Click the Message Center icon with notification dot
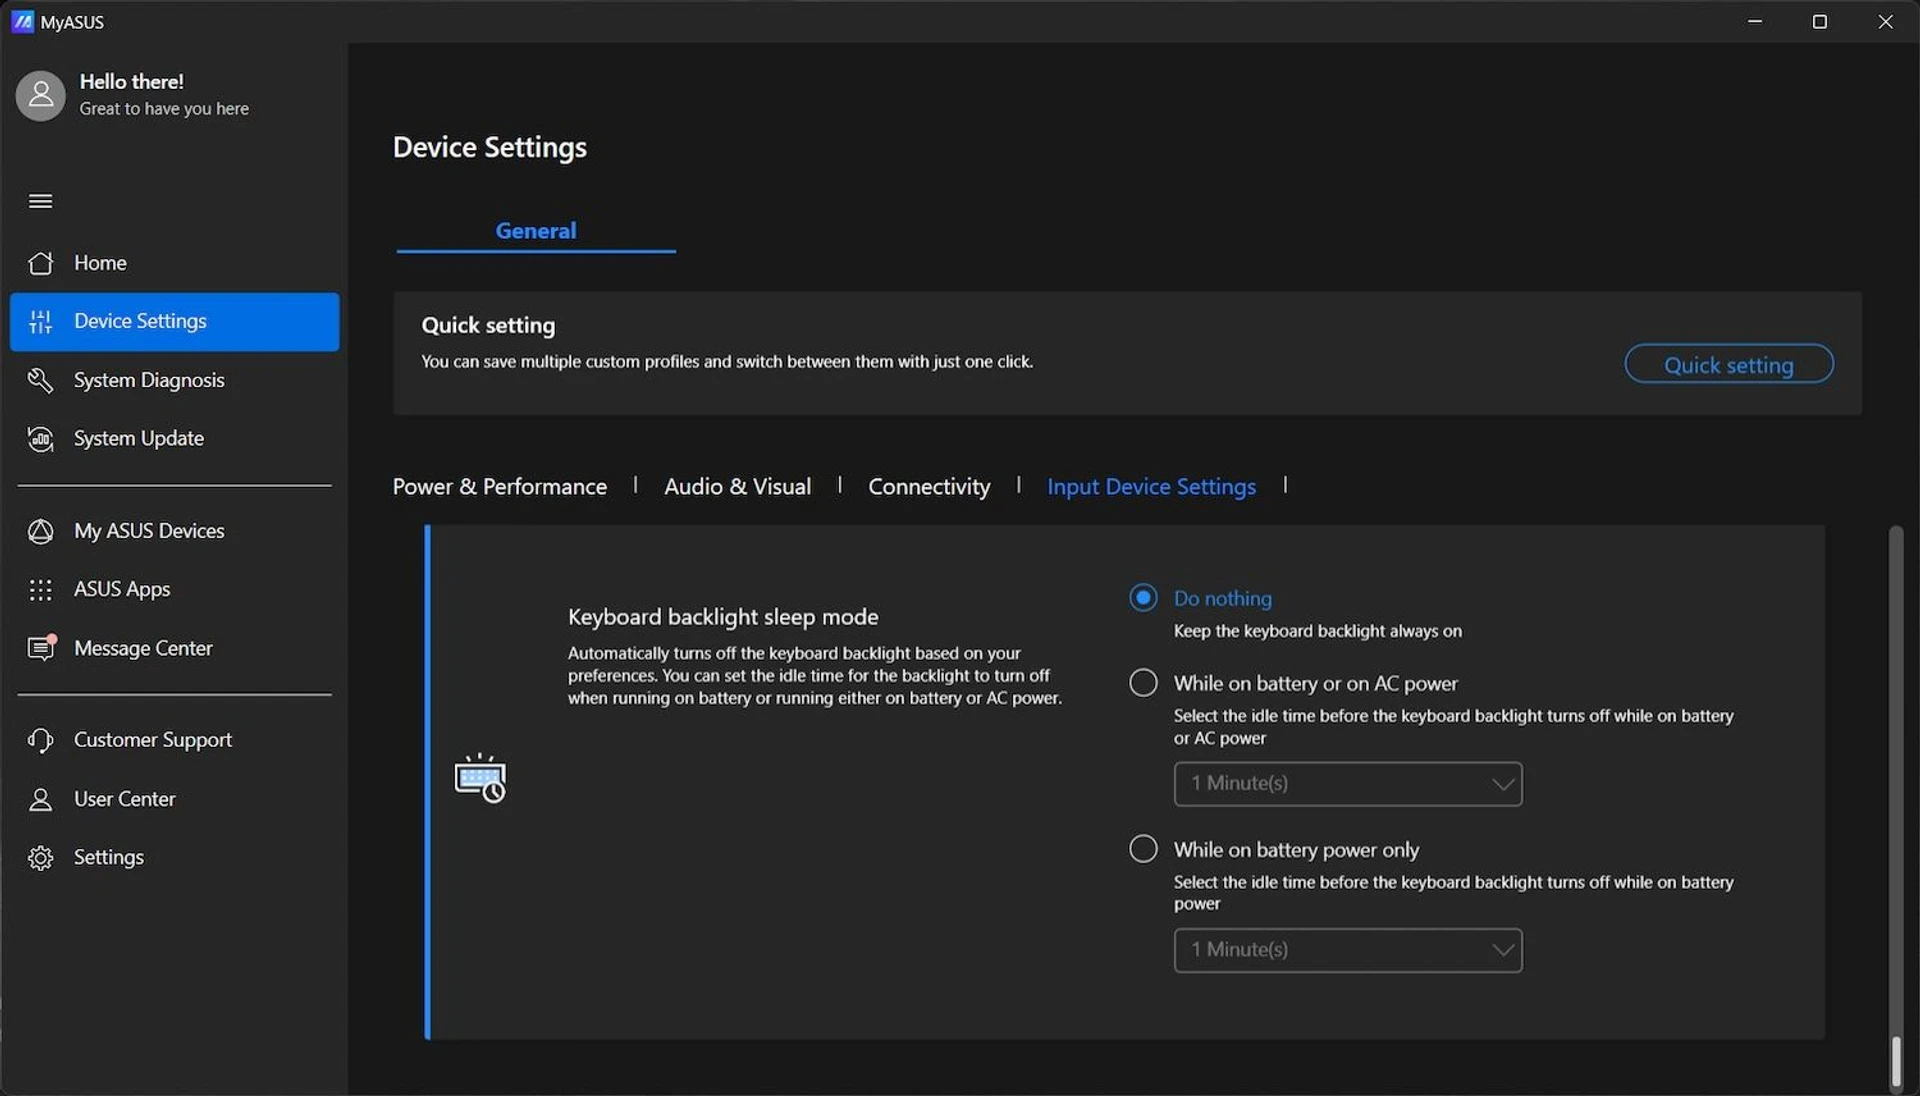This screenshot has width=1920, height=1096. pyautogui.click(x=42, y=648)
